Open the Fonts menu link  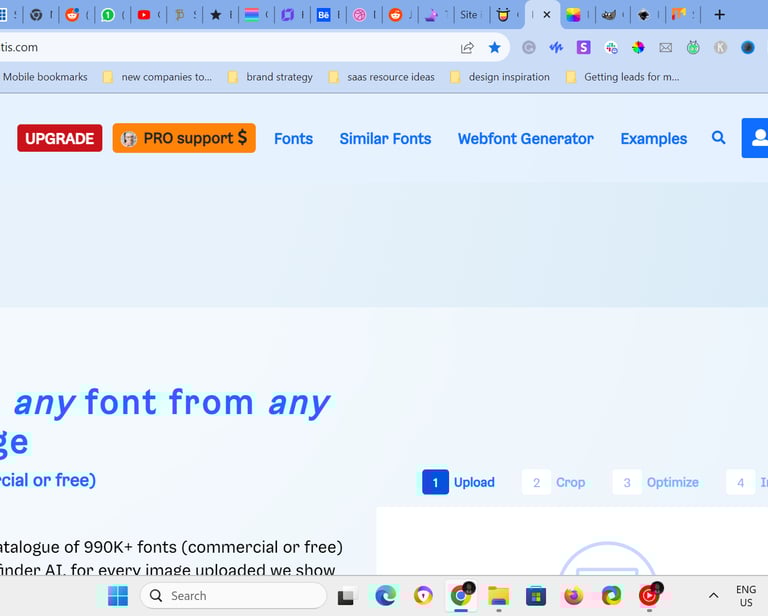pos(293,139)
